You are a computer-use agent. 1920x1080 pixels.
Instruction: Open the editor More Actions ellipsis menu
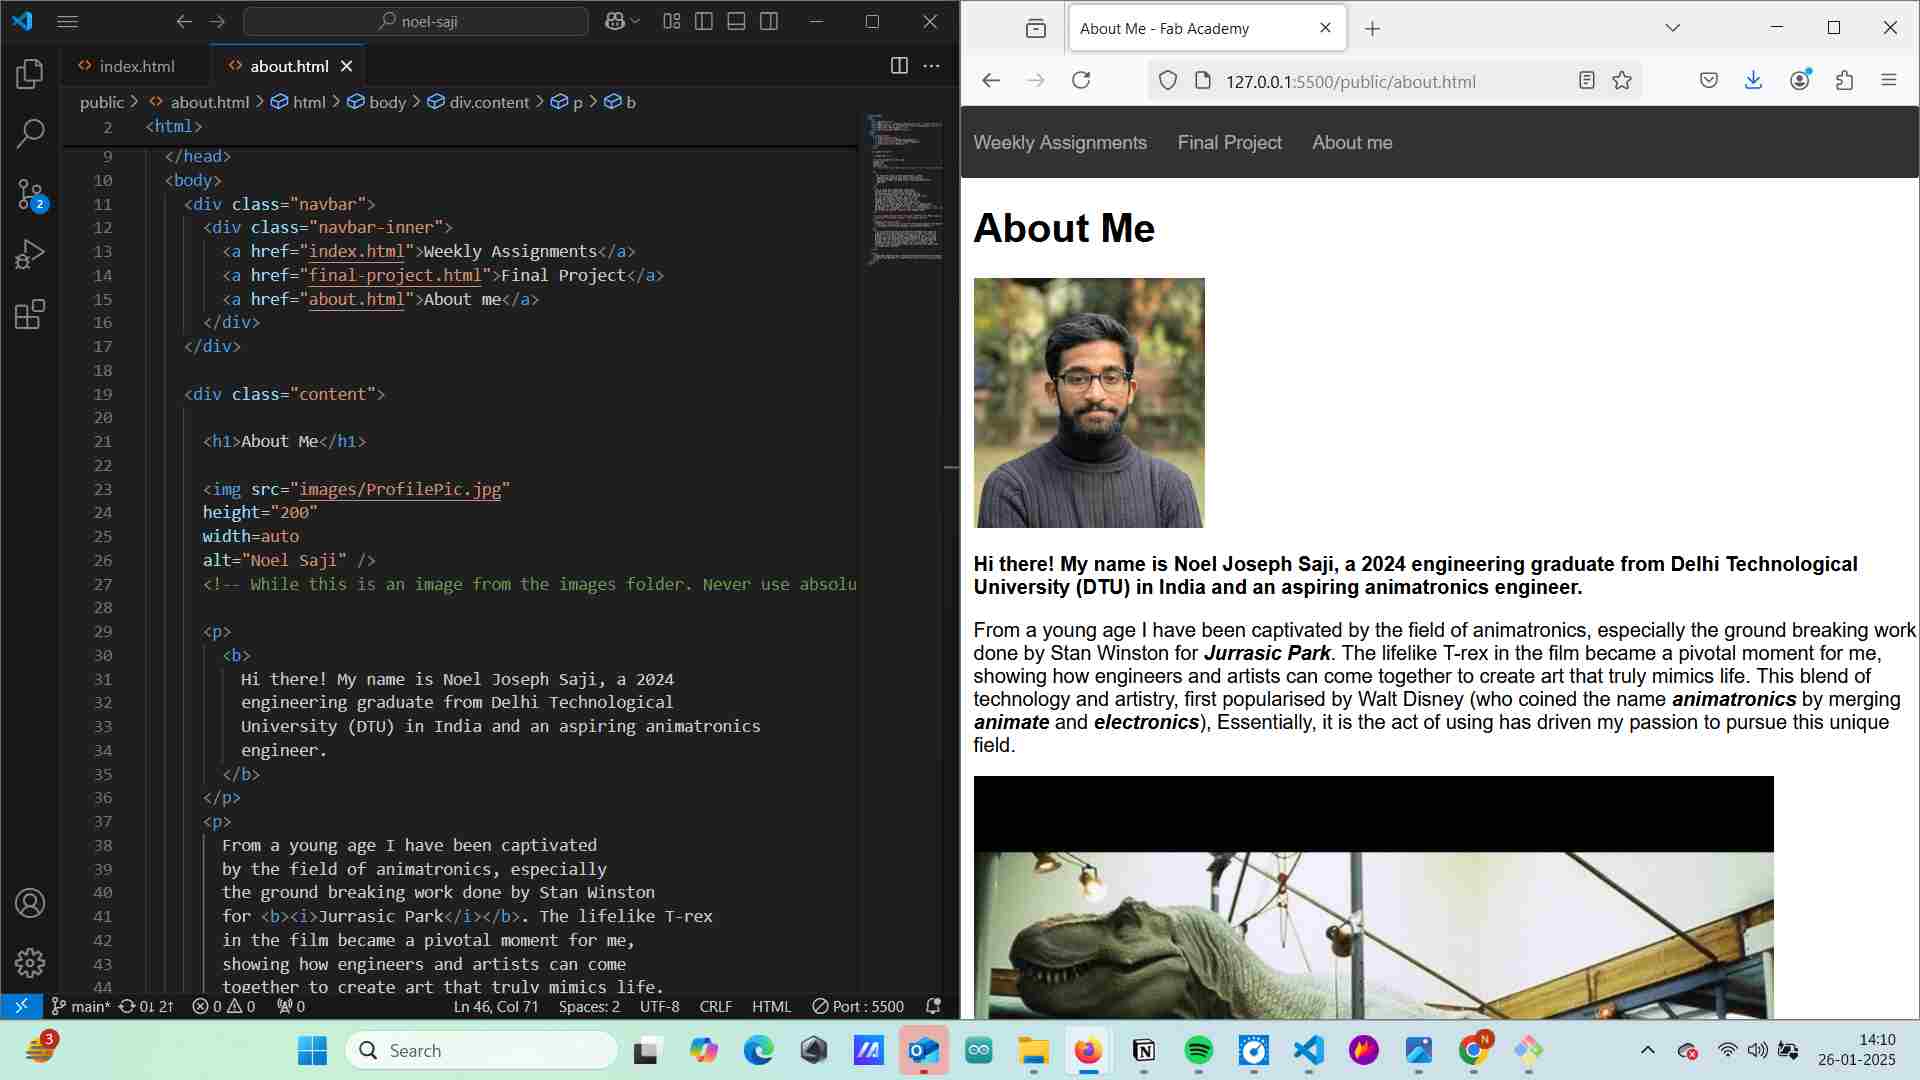click(x=931, y=66)
